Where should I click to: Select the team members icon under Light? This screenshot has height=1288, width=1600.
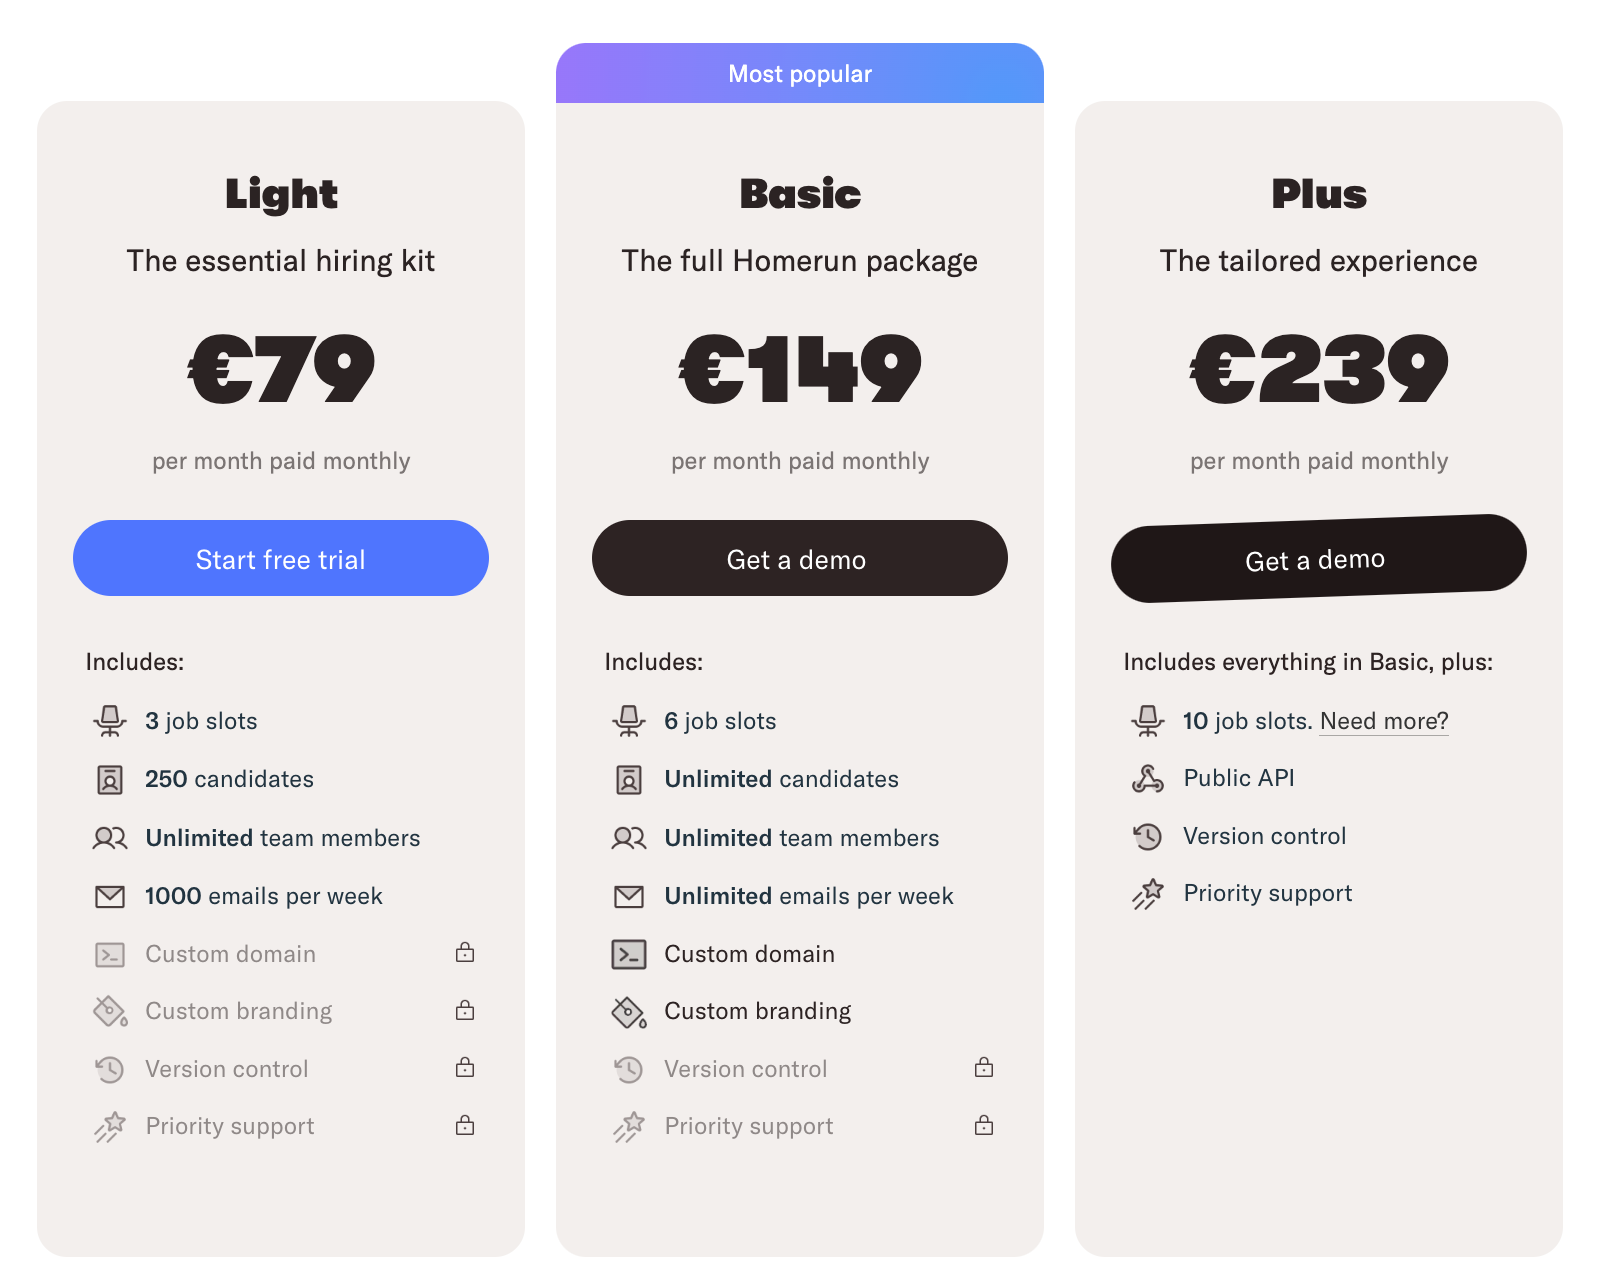[x=110, y=838]
